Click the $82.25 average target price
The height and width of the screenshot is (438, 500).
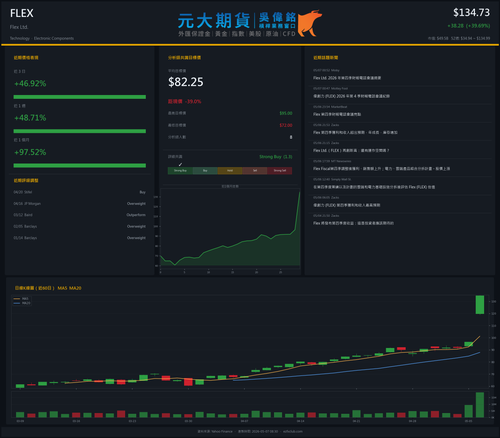click(x=186, y=82)
